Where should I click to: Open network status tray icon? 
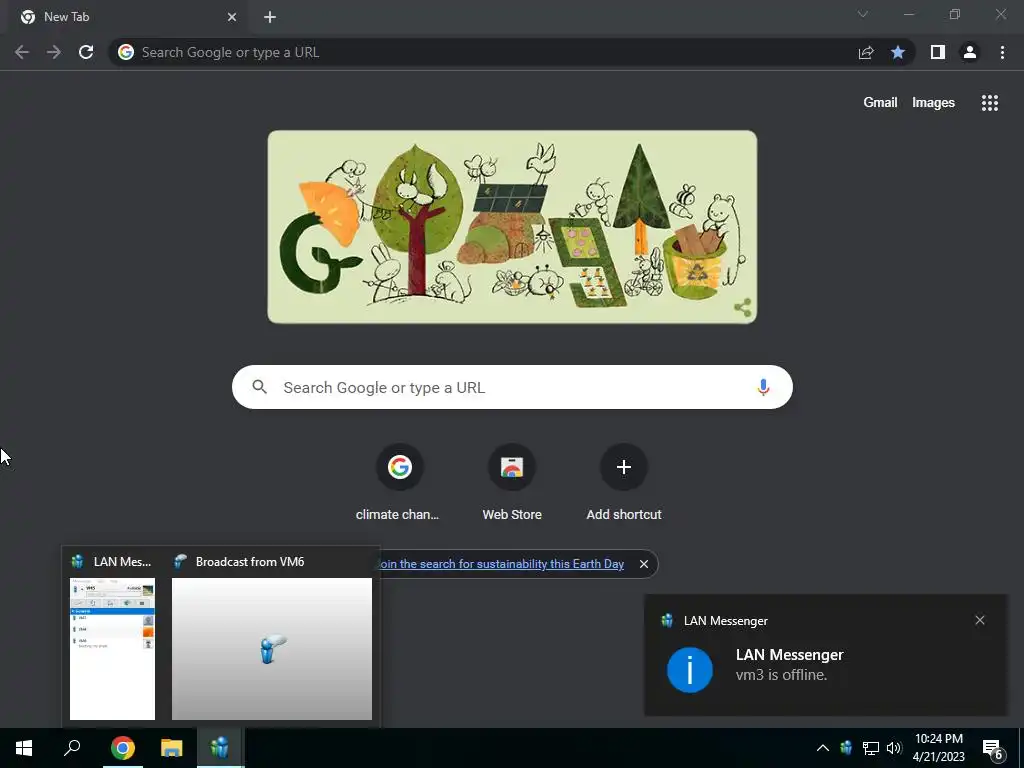[871, 748]
